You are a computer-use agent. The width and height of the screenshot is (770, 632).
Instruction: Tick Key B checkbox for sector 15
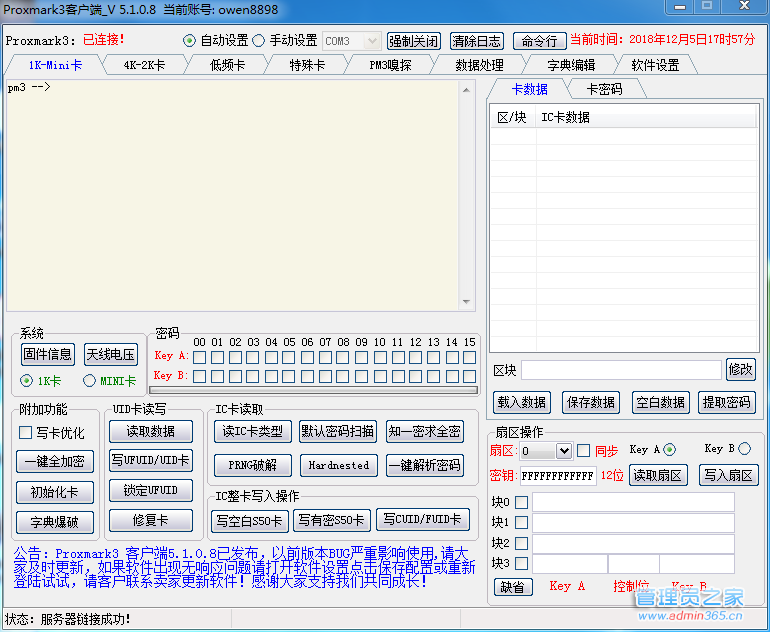point(469,377)
